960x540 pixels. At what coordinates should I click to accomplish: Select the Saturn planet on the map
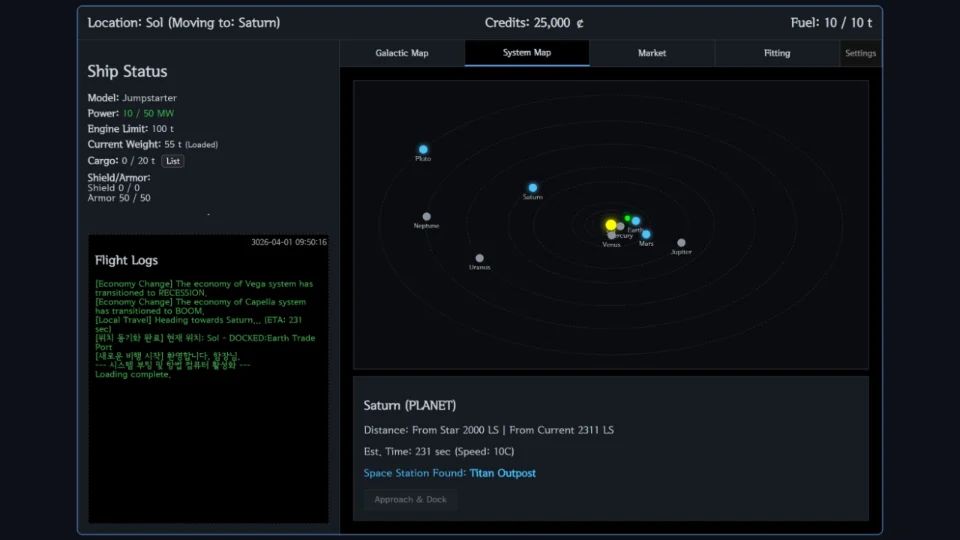[533, 188]
